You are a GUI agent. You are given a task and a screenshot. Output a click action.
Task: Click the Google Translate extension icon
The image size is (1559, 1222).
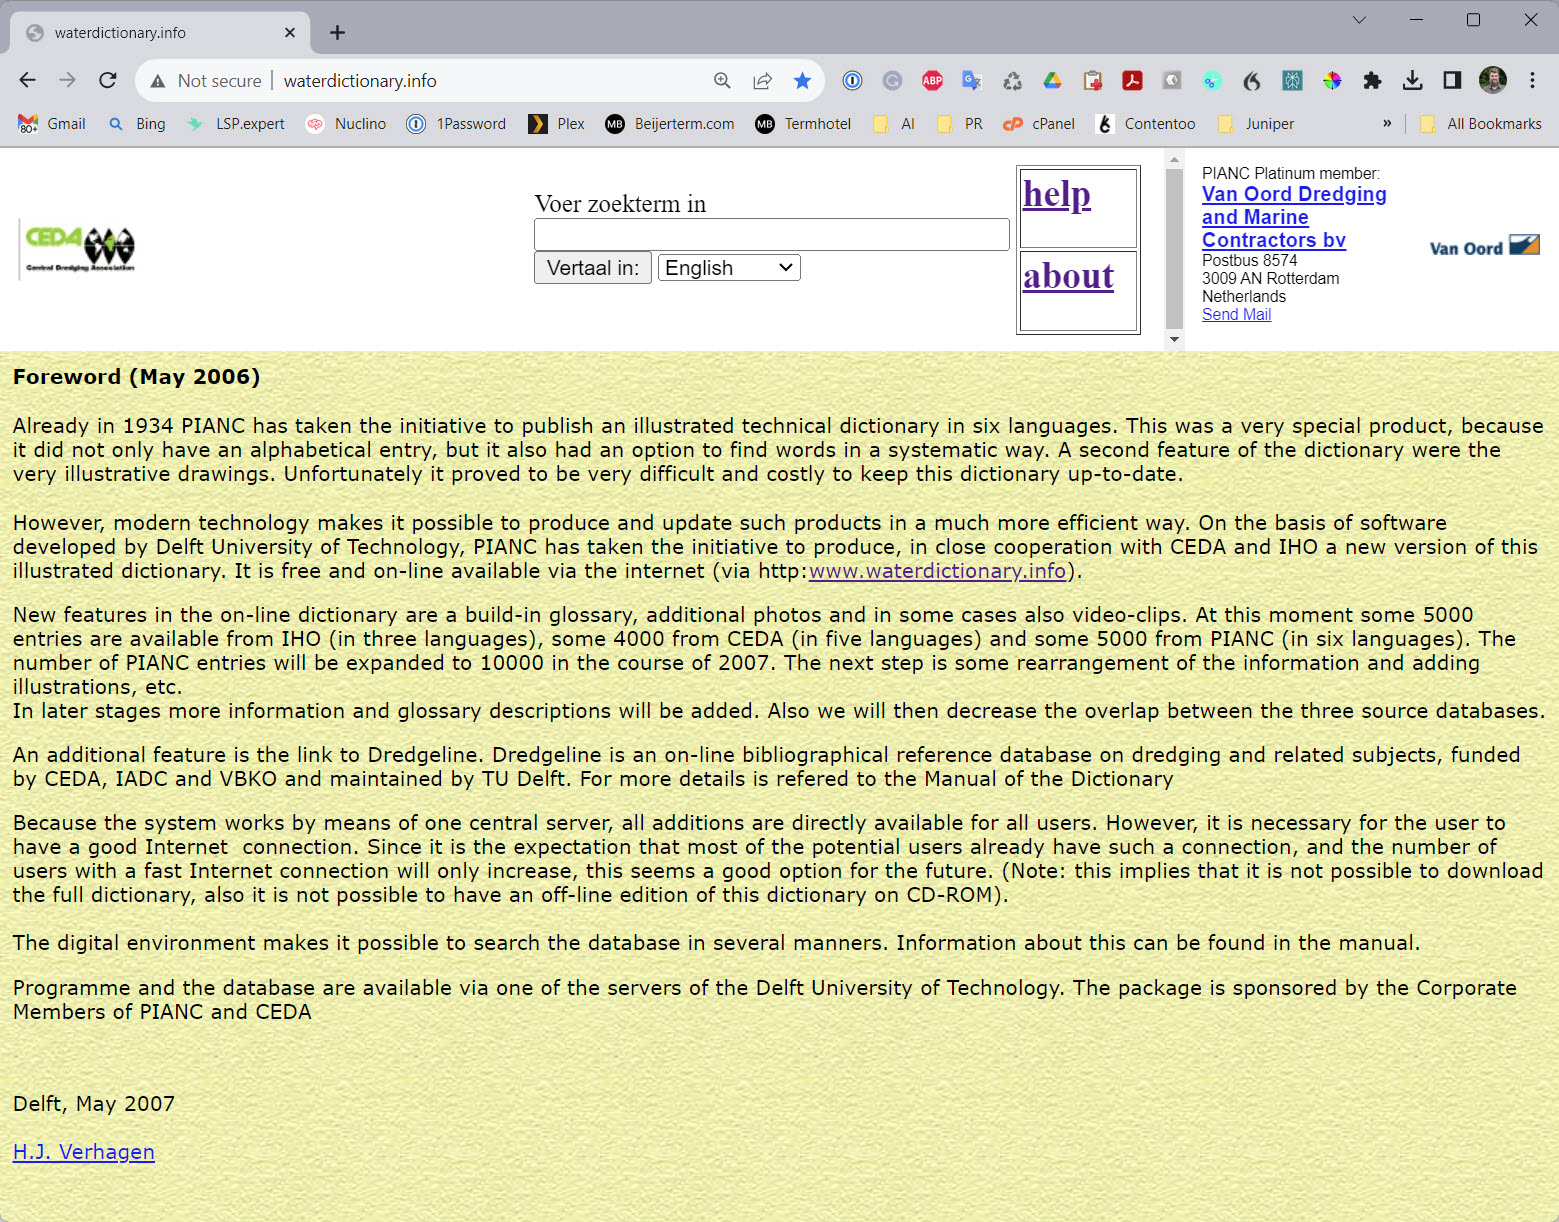coord(972,81)
